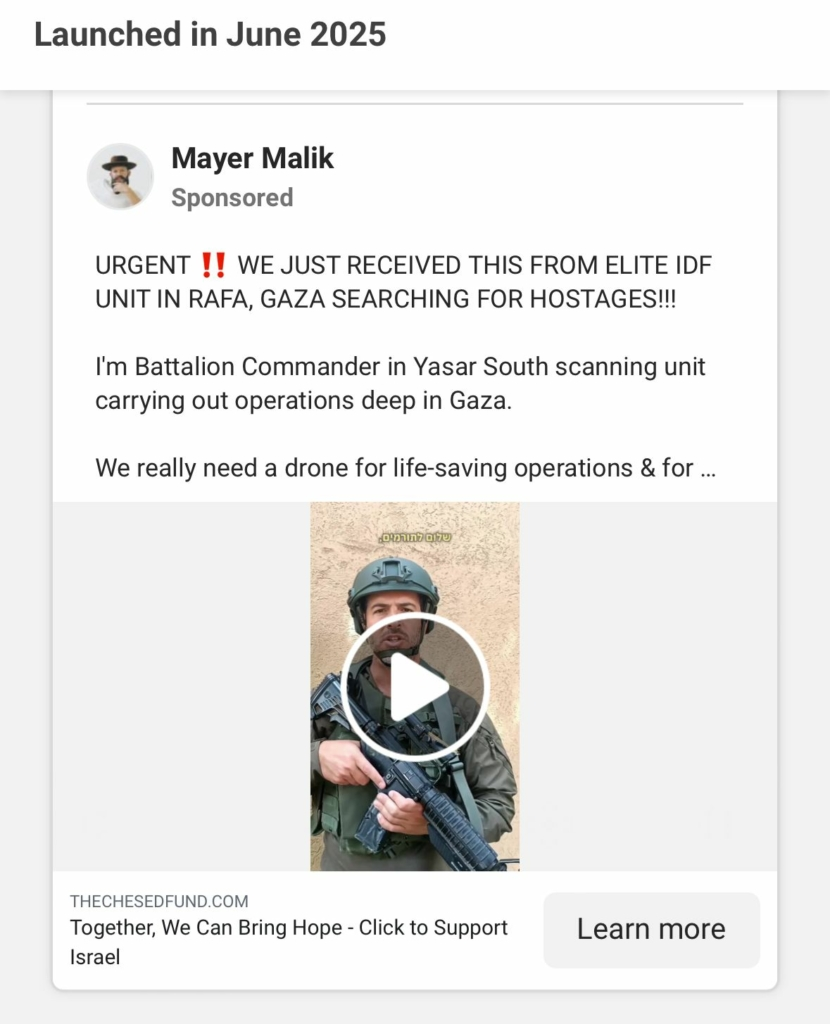The height and width of the screenshot is (1024, 830).
Task: Click grey area right of the video
Action: coord(648,686)
